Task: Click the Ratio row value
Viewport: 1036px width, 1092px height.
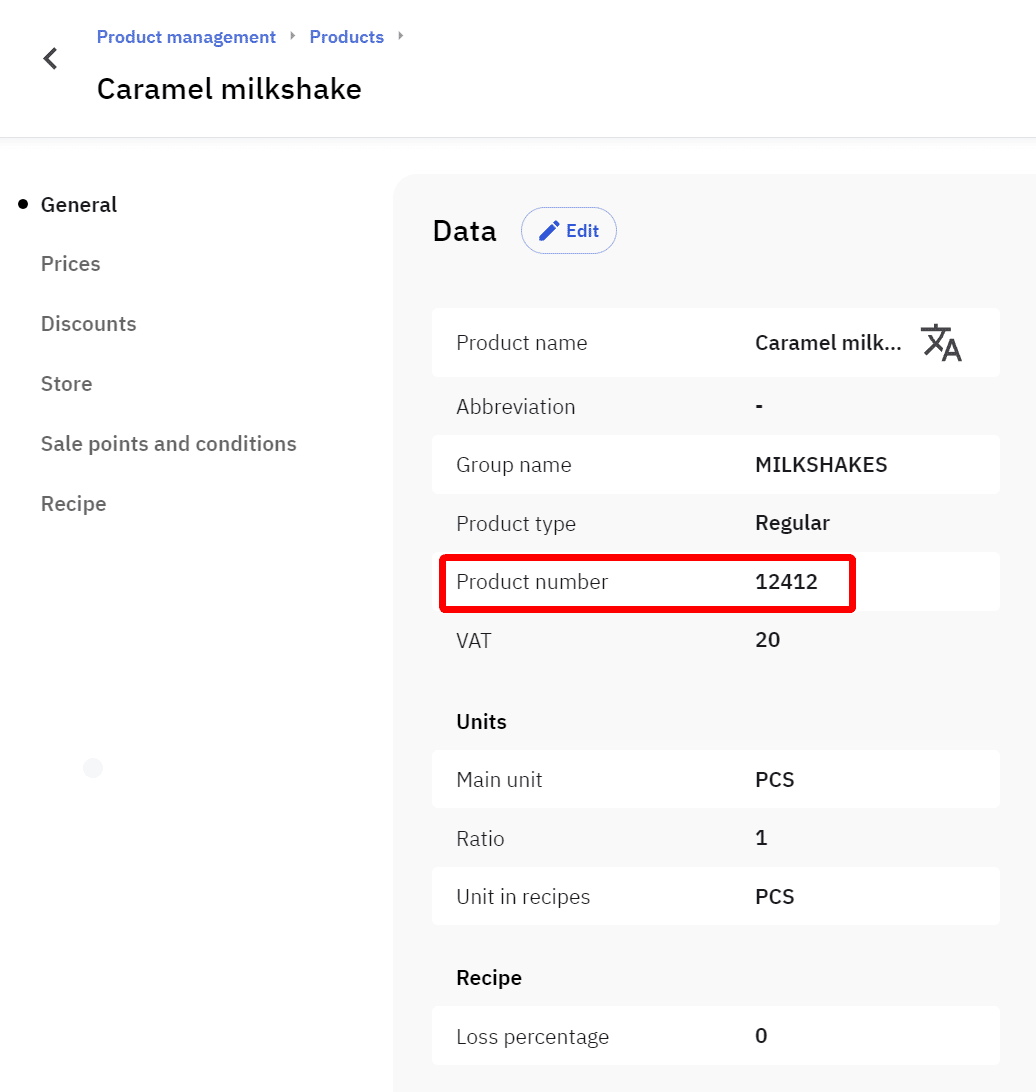Action: click(x=761, y=838)
